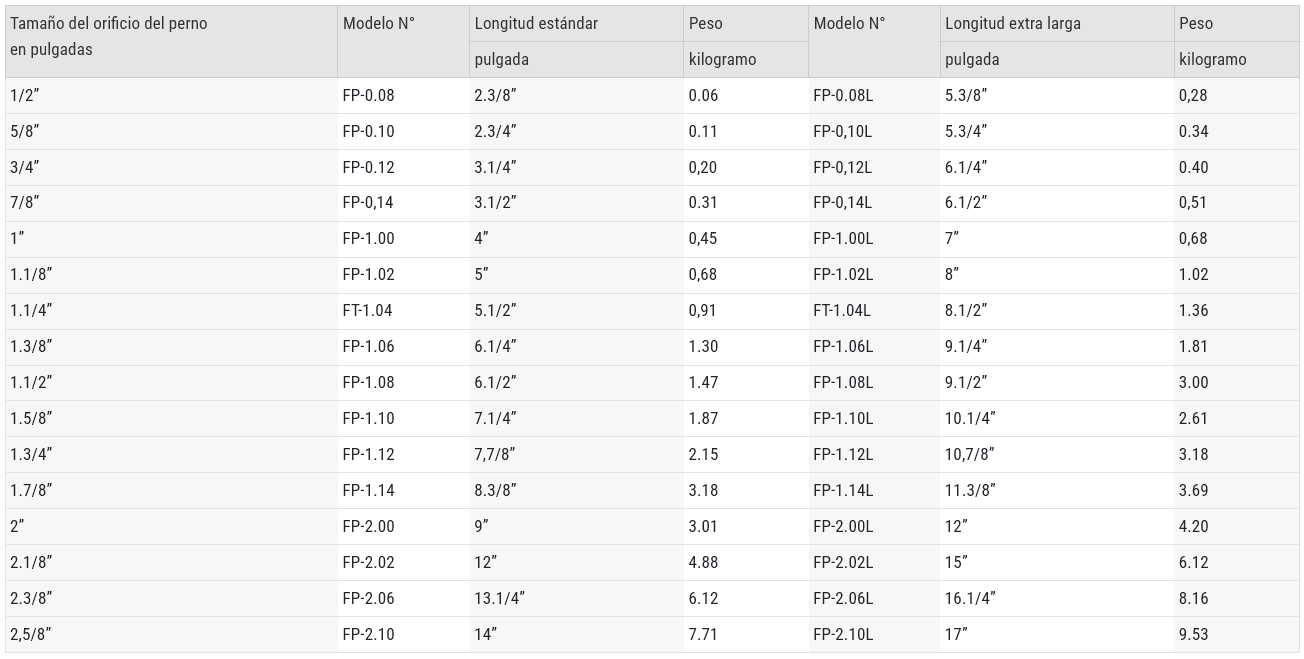Select the 7,7/8″ standard length cell
Screen dimensions: 1304x659
[x=576, y=454]
